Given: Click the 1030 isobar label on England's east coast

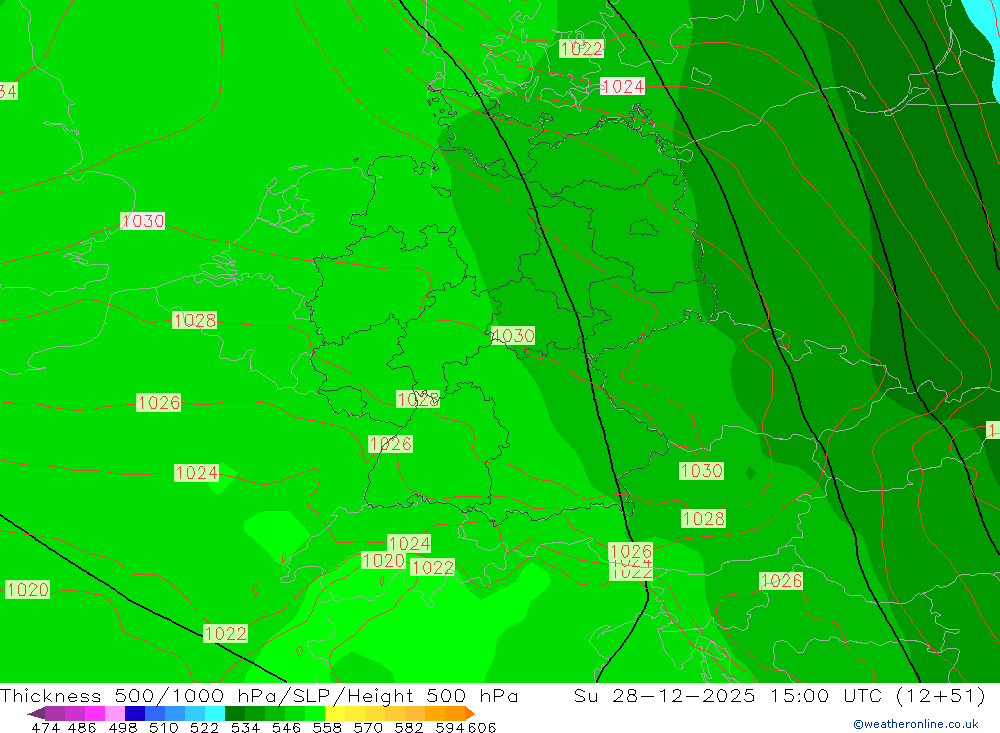Looking at the screenshot, I should (x=143, y=221).
